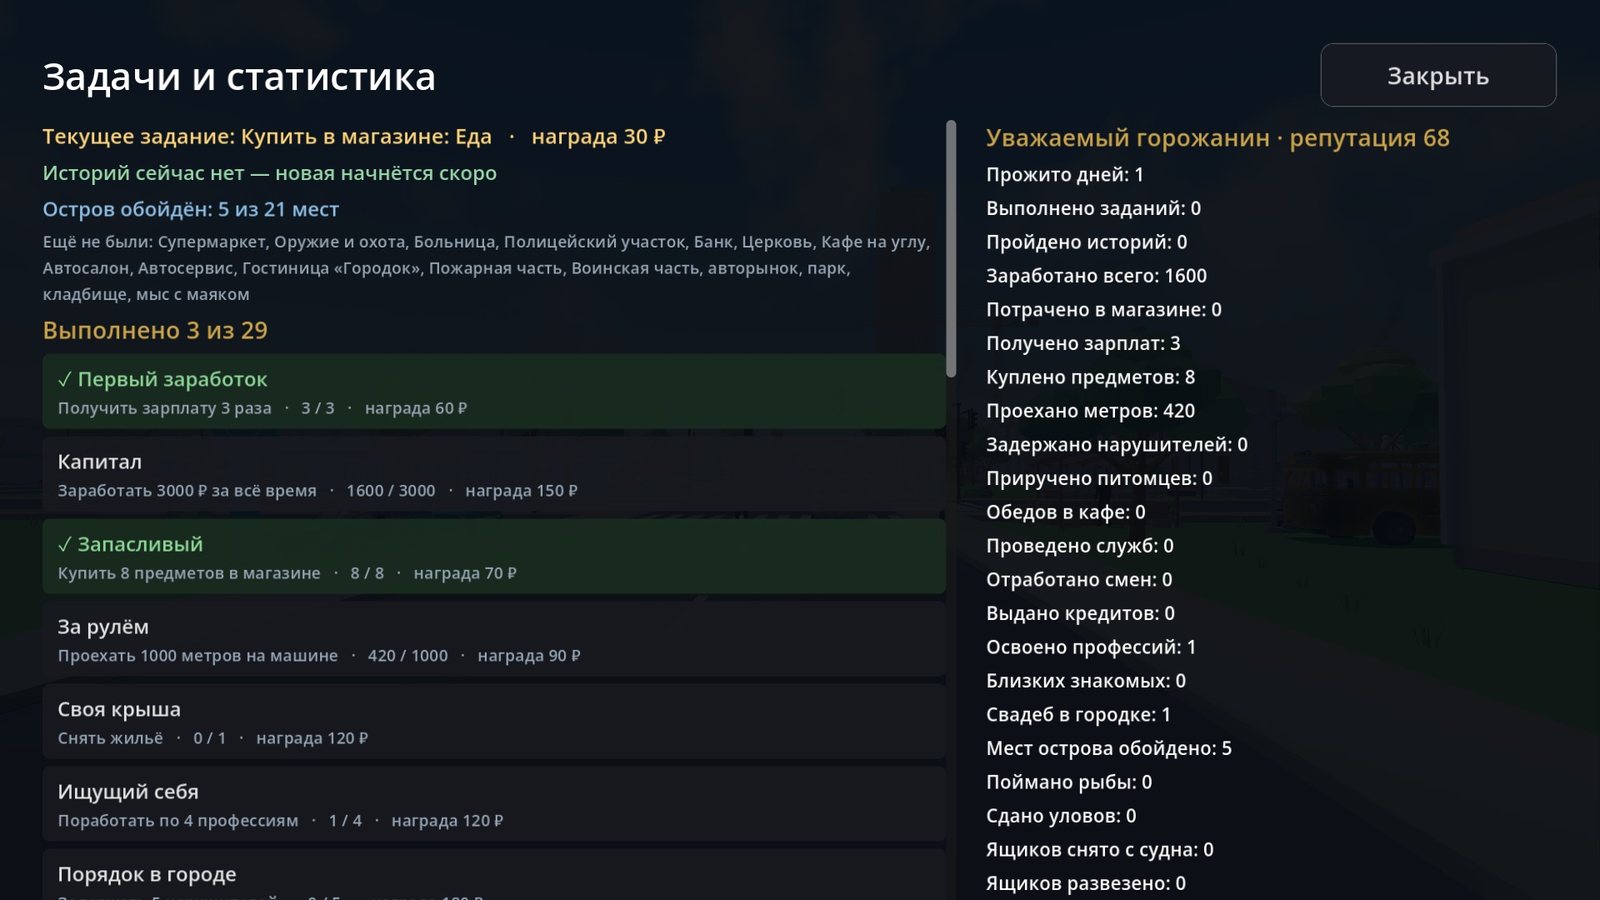The width and height of the screenshot is (1600, 900).
Task: Click the Куплено предметов: 8 stat
Action: [x=1091, y=377]
